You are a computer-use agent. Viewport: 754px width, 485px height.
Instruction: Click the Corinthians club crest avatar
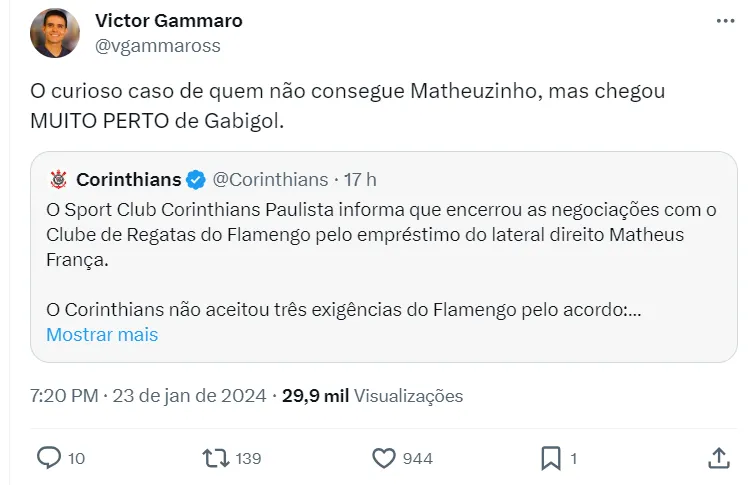tap(58, 180)
